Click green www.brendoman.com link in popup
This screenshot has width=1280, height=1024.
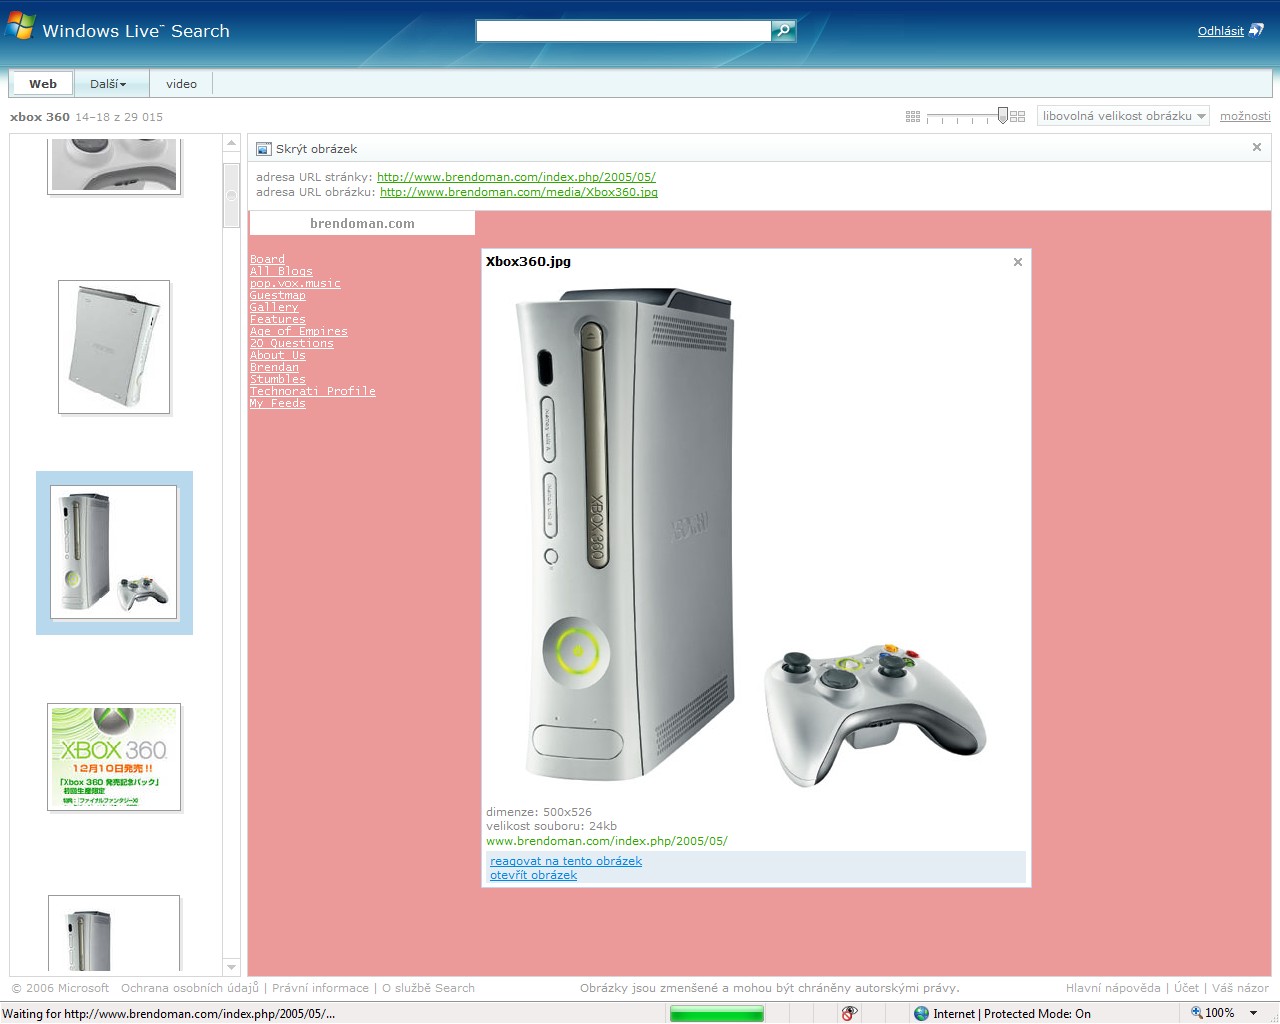click(x=607, y=841)
